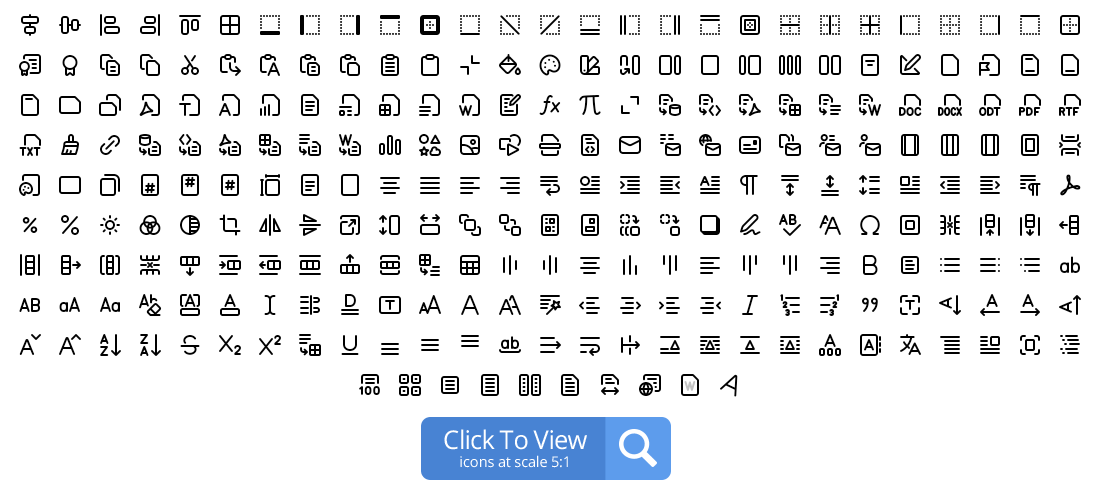Image resolution: width=1100 pixels, height=495 pixels.
Task: Click the scissors cut icon
Action: 189,65
